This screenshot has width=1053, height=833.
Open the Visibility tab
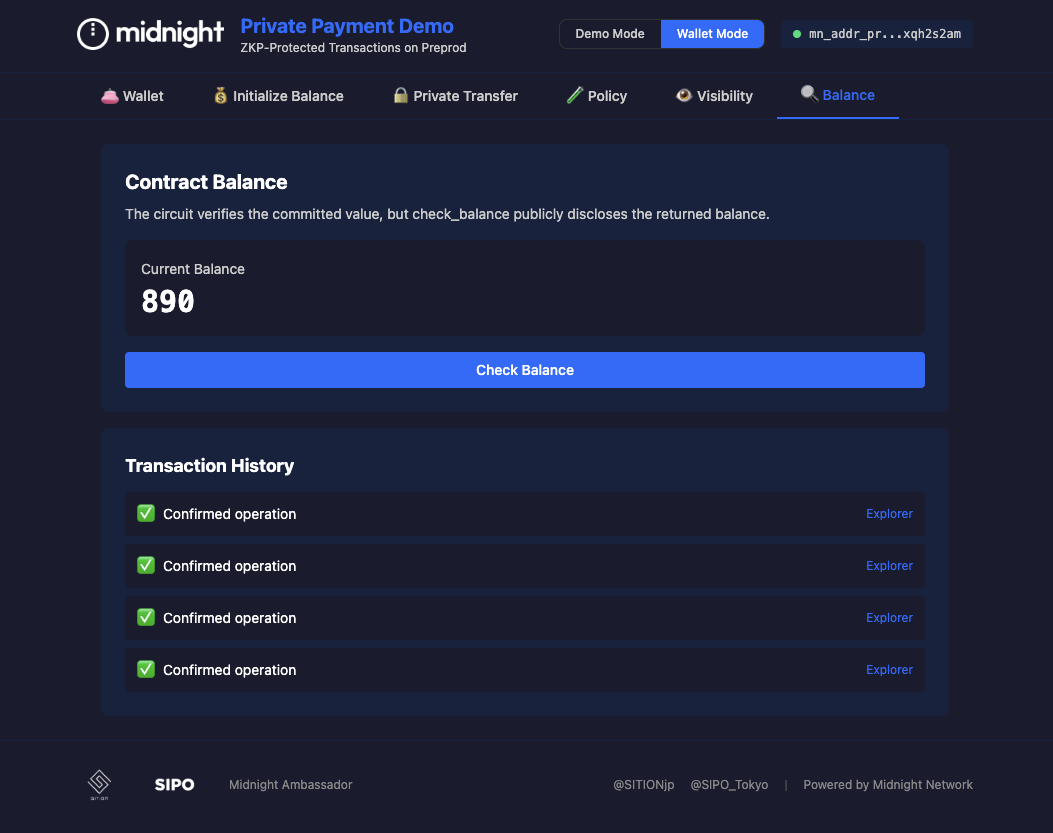(x=715, y=96)
